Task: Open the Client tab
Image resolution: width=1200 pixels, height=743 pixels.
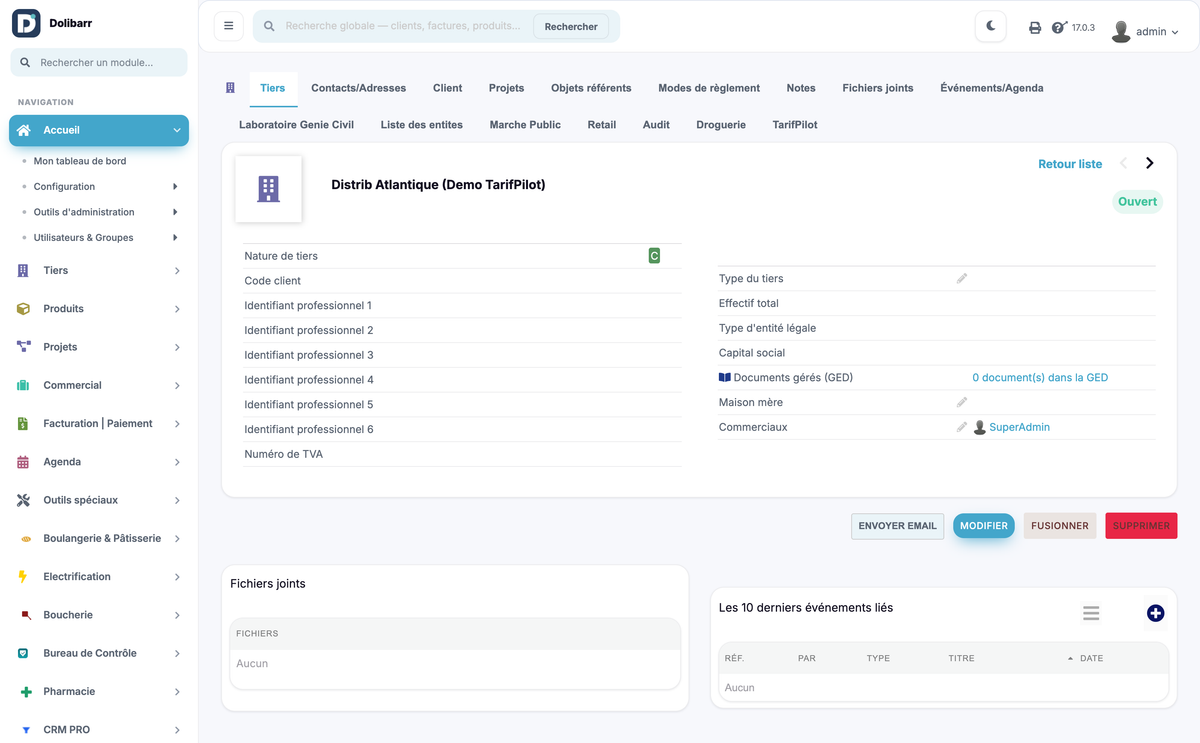Action: tap(447, 88)
